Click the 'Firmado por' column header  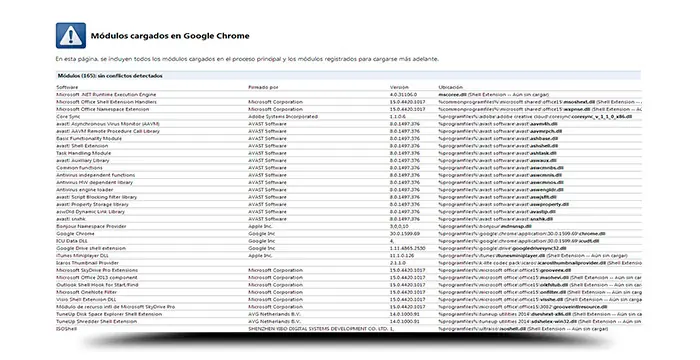tap(263, 88)
